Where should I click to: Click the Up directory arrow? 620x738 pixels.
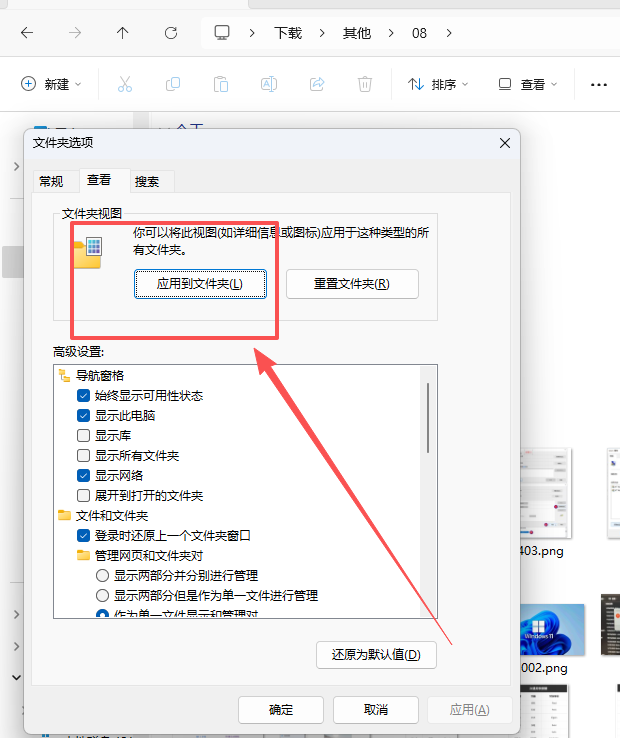122,33
